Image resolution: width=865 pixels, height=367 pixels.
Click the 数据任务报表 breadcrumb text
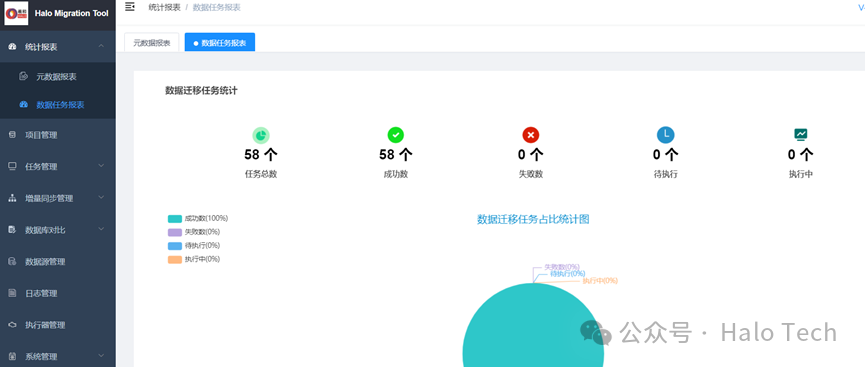click(216, 7)
